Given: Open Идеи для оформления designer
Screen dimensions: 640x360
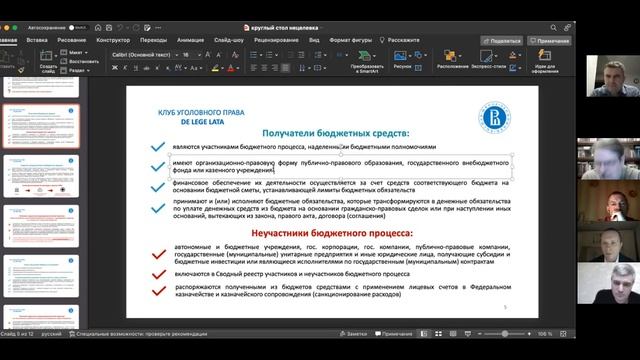Looking at the screenshot, I should coord(544,55).
